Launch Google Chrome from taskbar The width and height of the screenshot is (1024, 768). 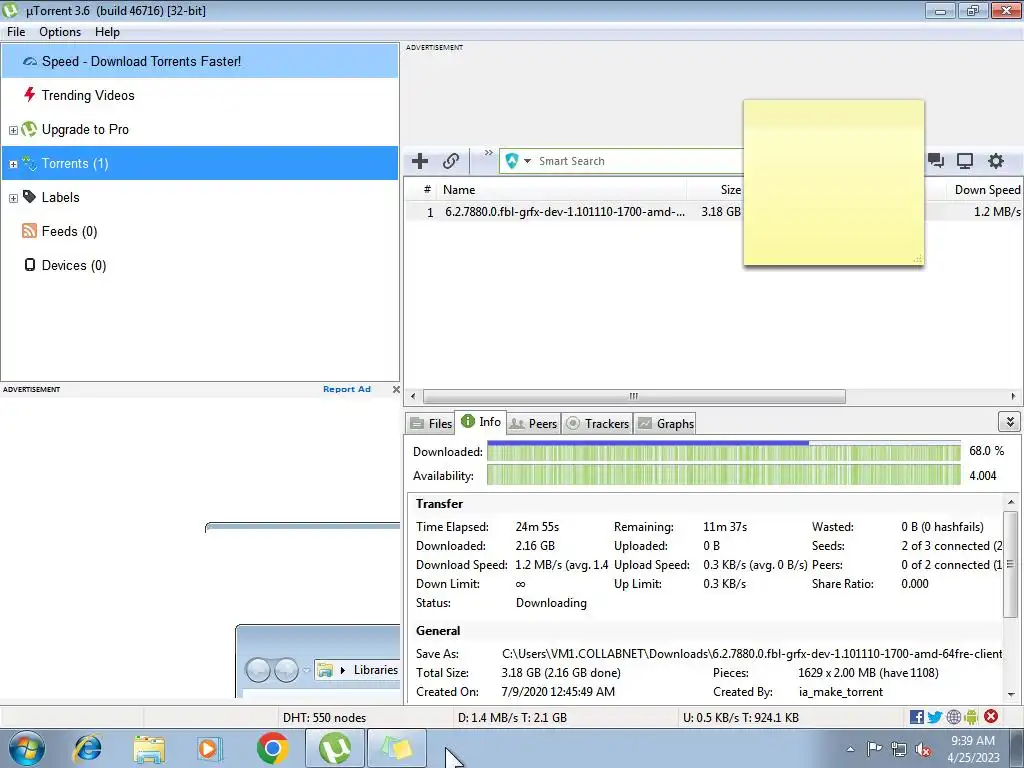click(272, 748)
